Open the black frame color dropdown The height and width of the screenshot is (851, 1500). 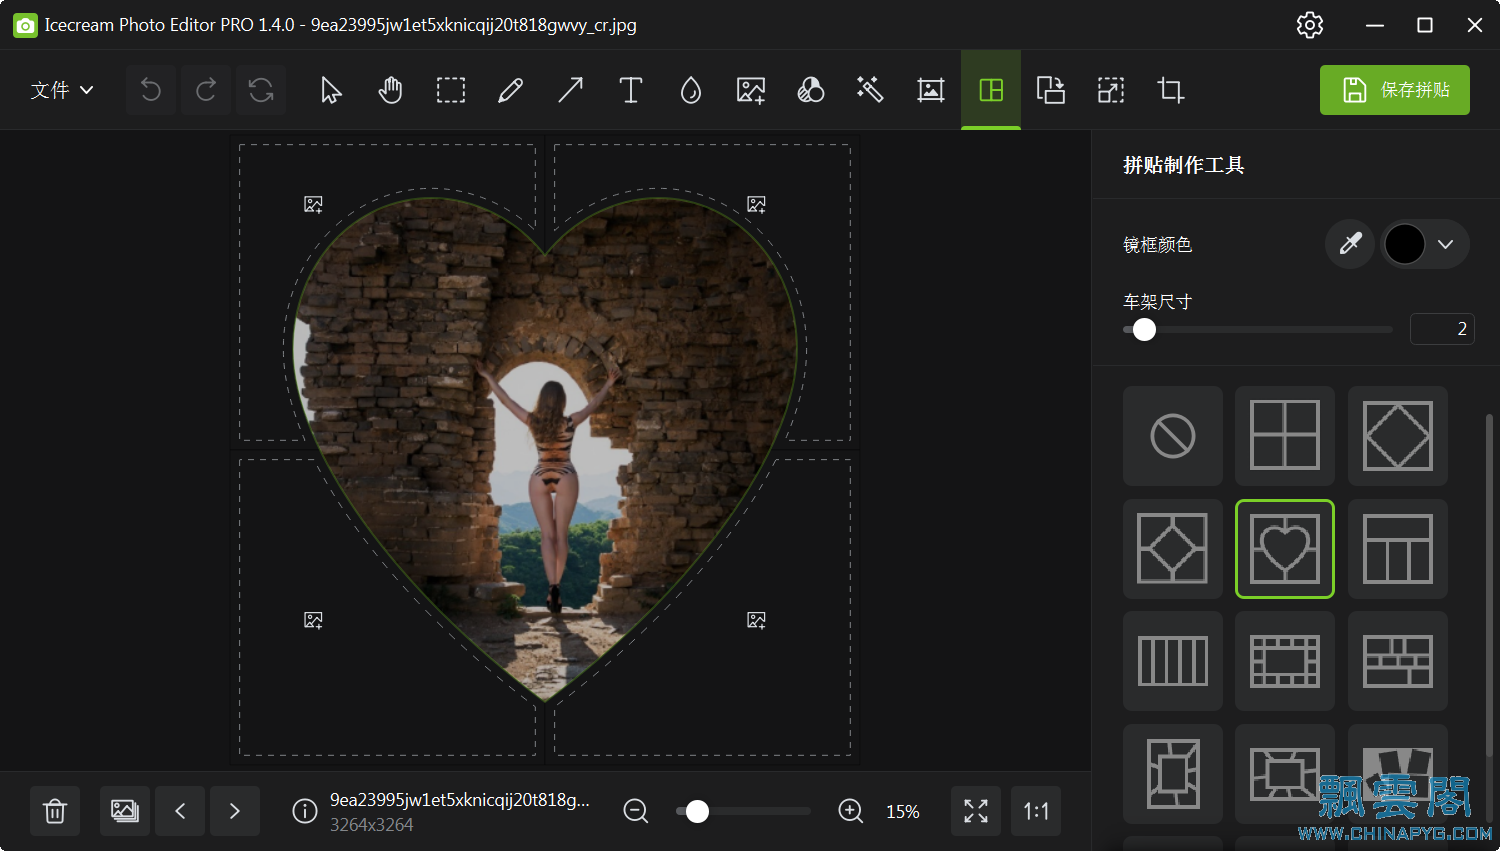(x=1425, y=244)
